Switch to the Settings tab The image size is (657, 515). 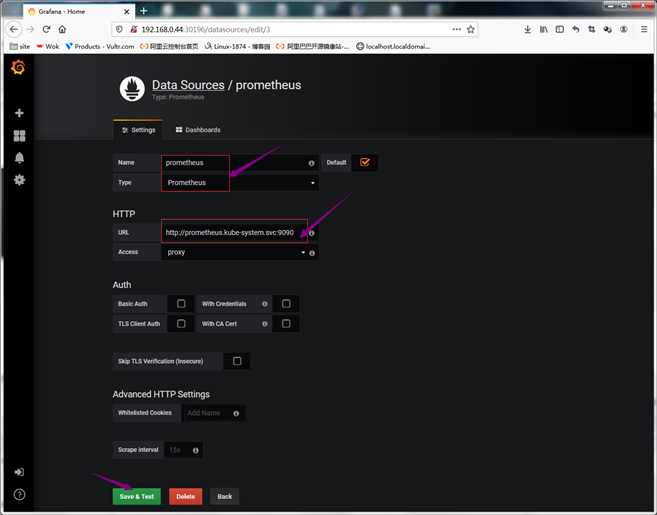pyautogui.click(x=138, y=130)
